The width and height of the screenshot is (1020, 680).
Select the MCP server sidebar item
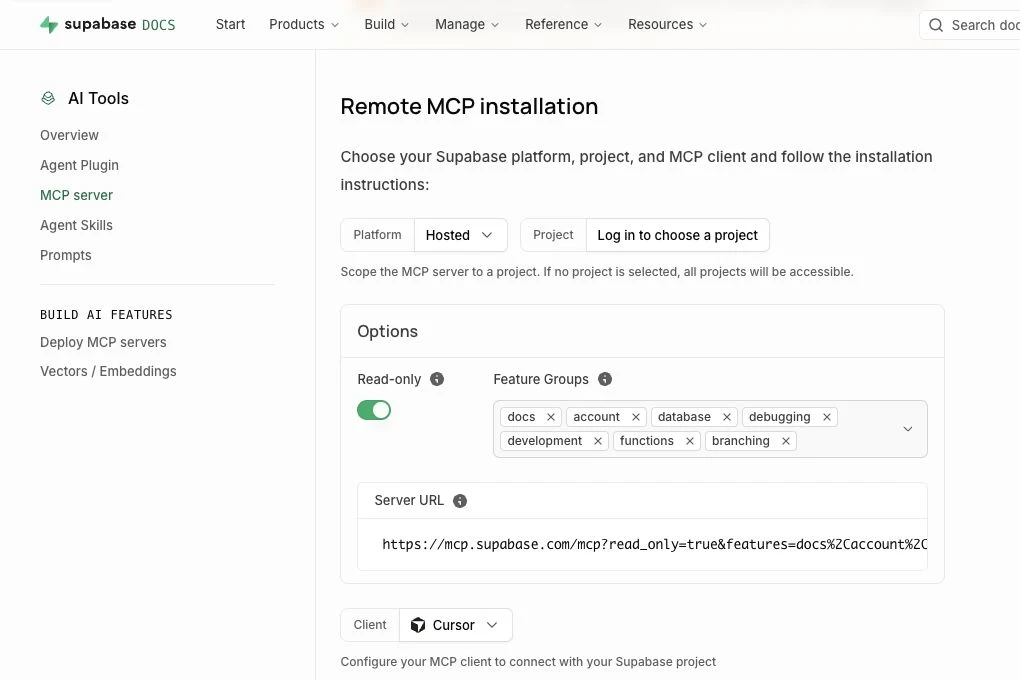76,195
